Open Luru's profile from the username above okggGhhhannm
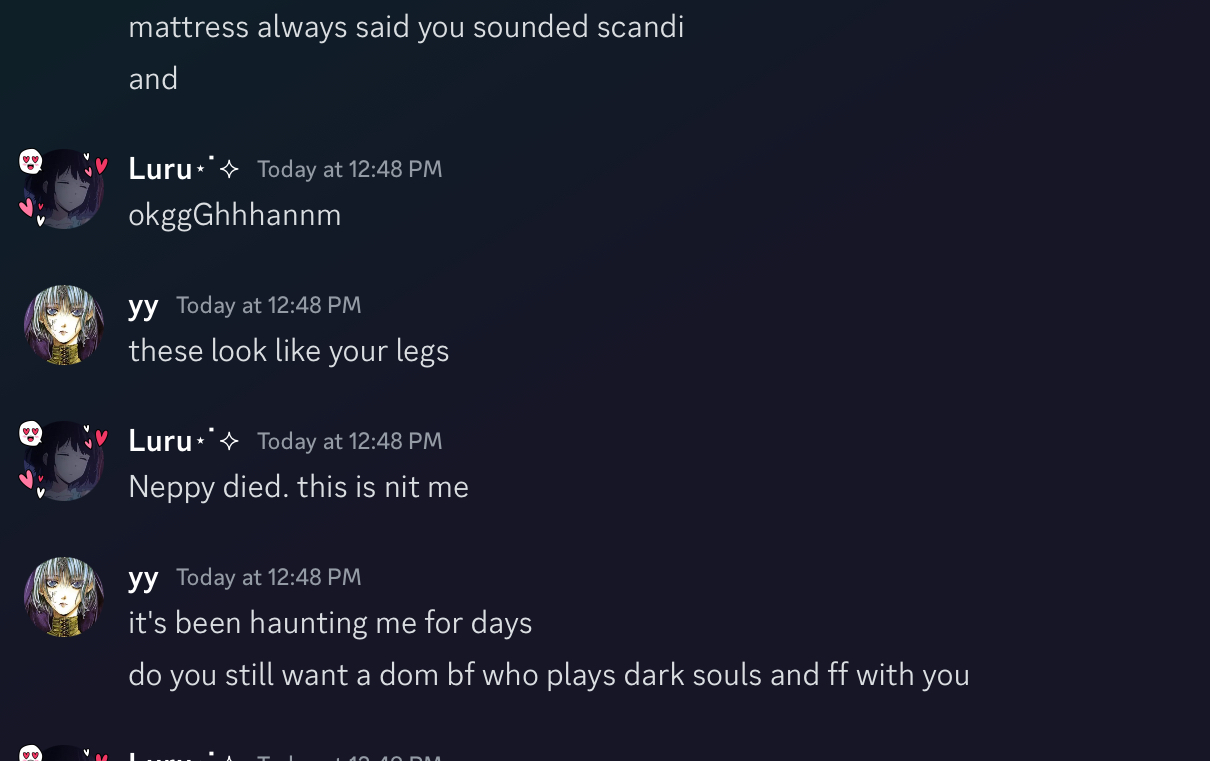 click(160, 169)
